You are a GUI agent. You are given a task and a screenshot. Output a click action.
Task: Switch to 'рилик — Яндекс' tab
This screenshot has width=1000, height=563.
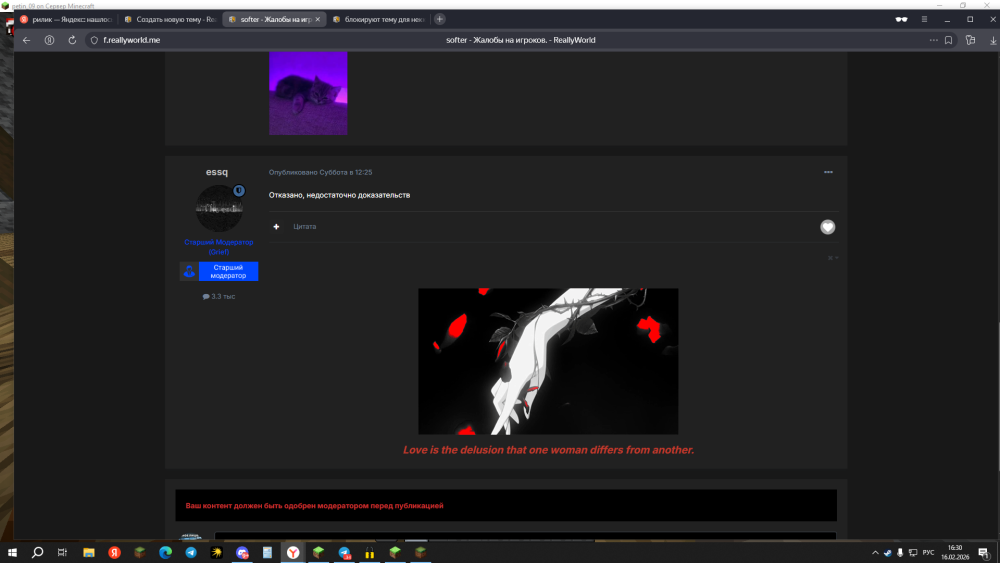(x=66, y=19)
